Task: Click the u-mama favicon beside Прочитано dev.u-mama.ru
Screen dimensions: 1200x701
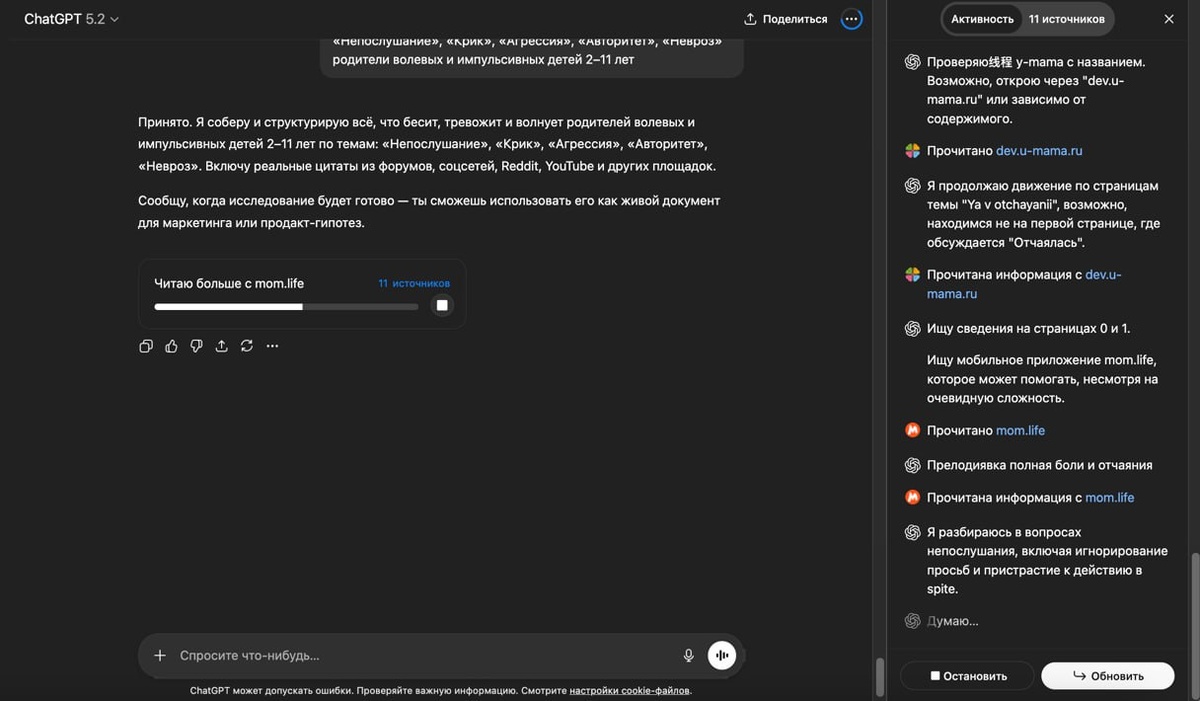Action: coord(912,151)
